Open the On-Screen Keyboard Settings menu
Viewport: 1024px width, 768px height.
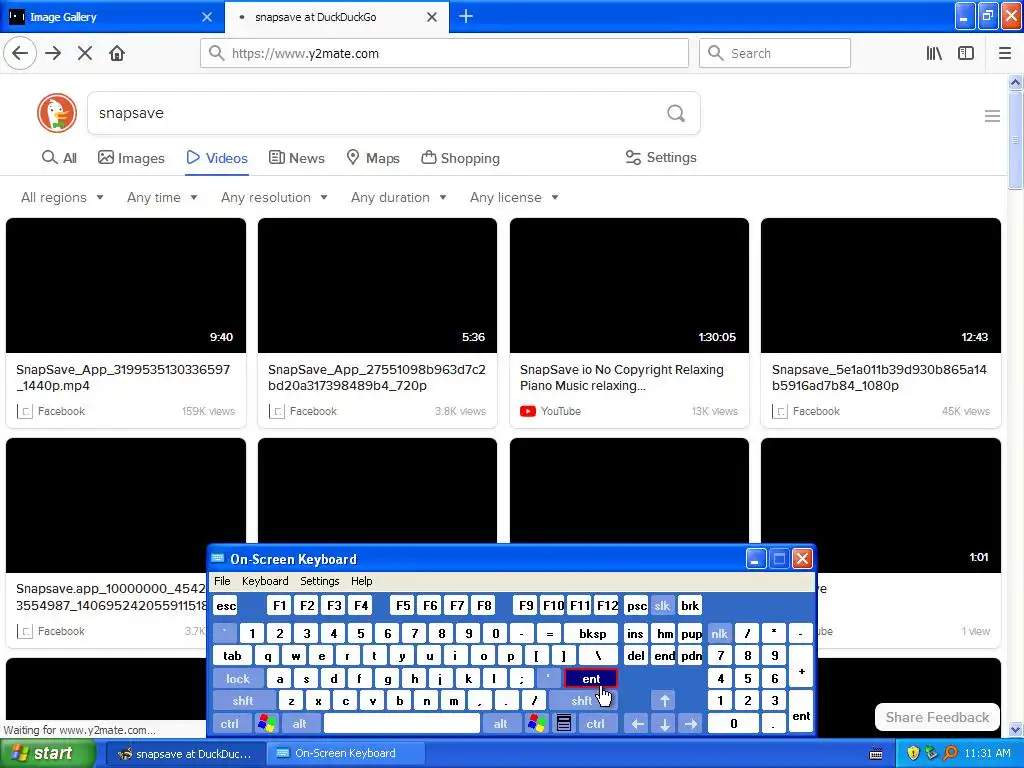pos(319,581)
